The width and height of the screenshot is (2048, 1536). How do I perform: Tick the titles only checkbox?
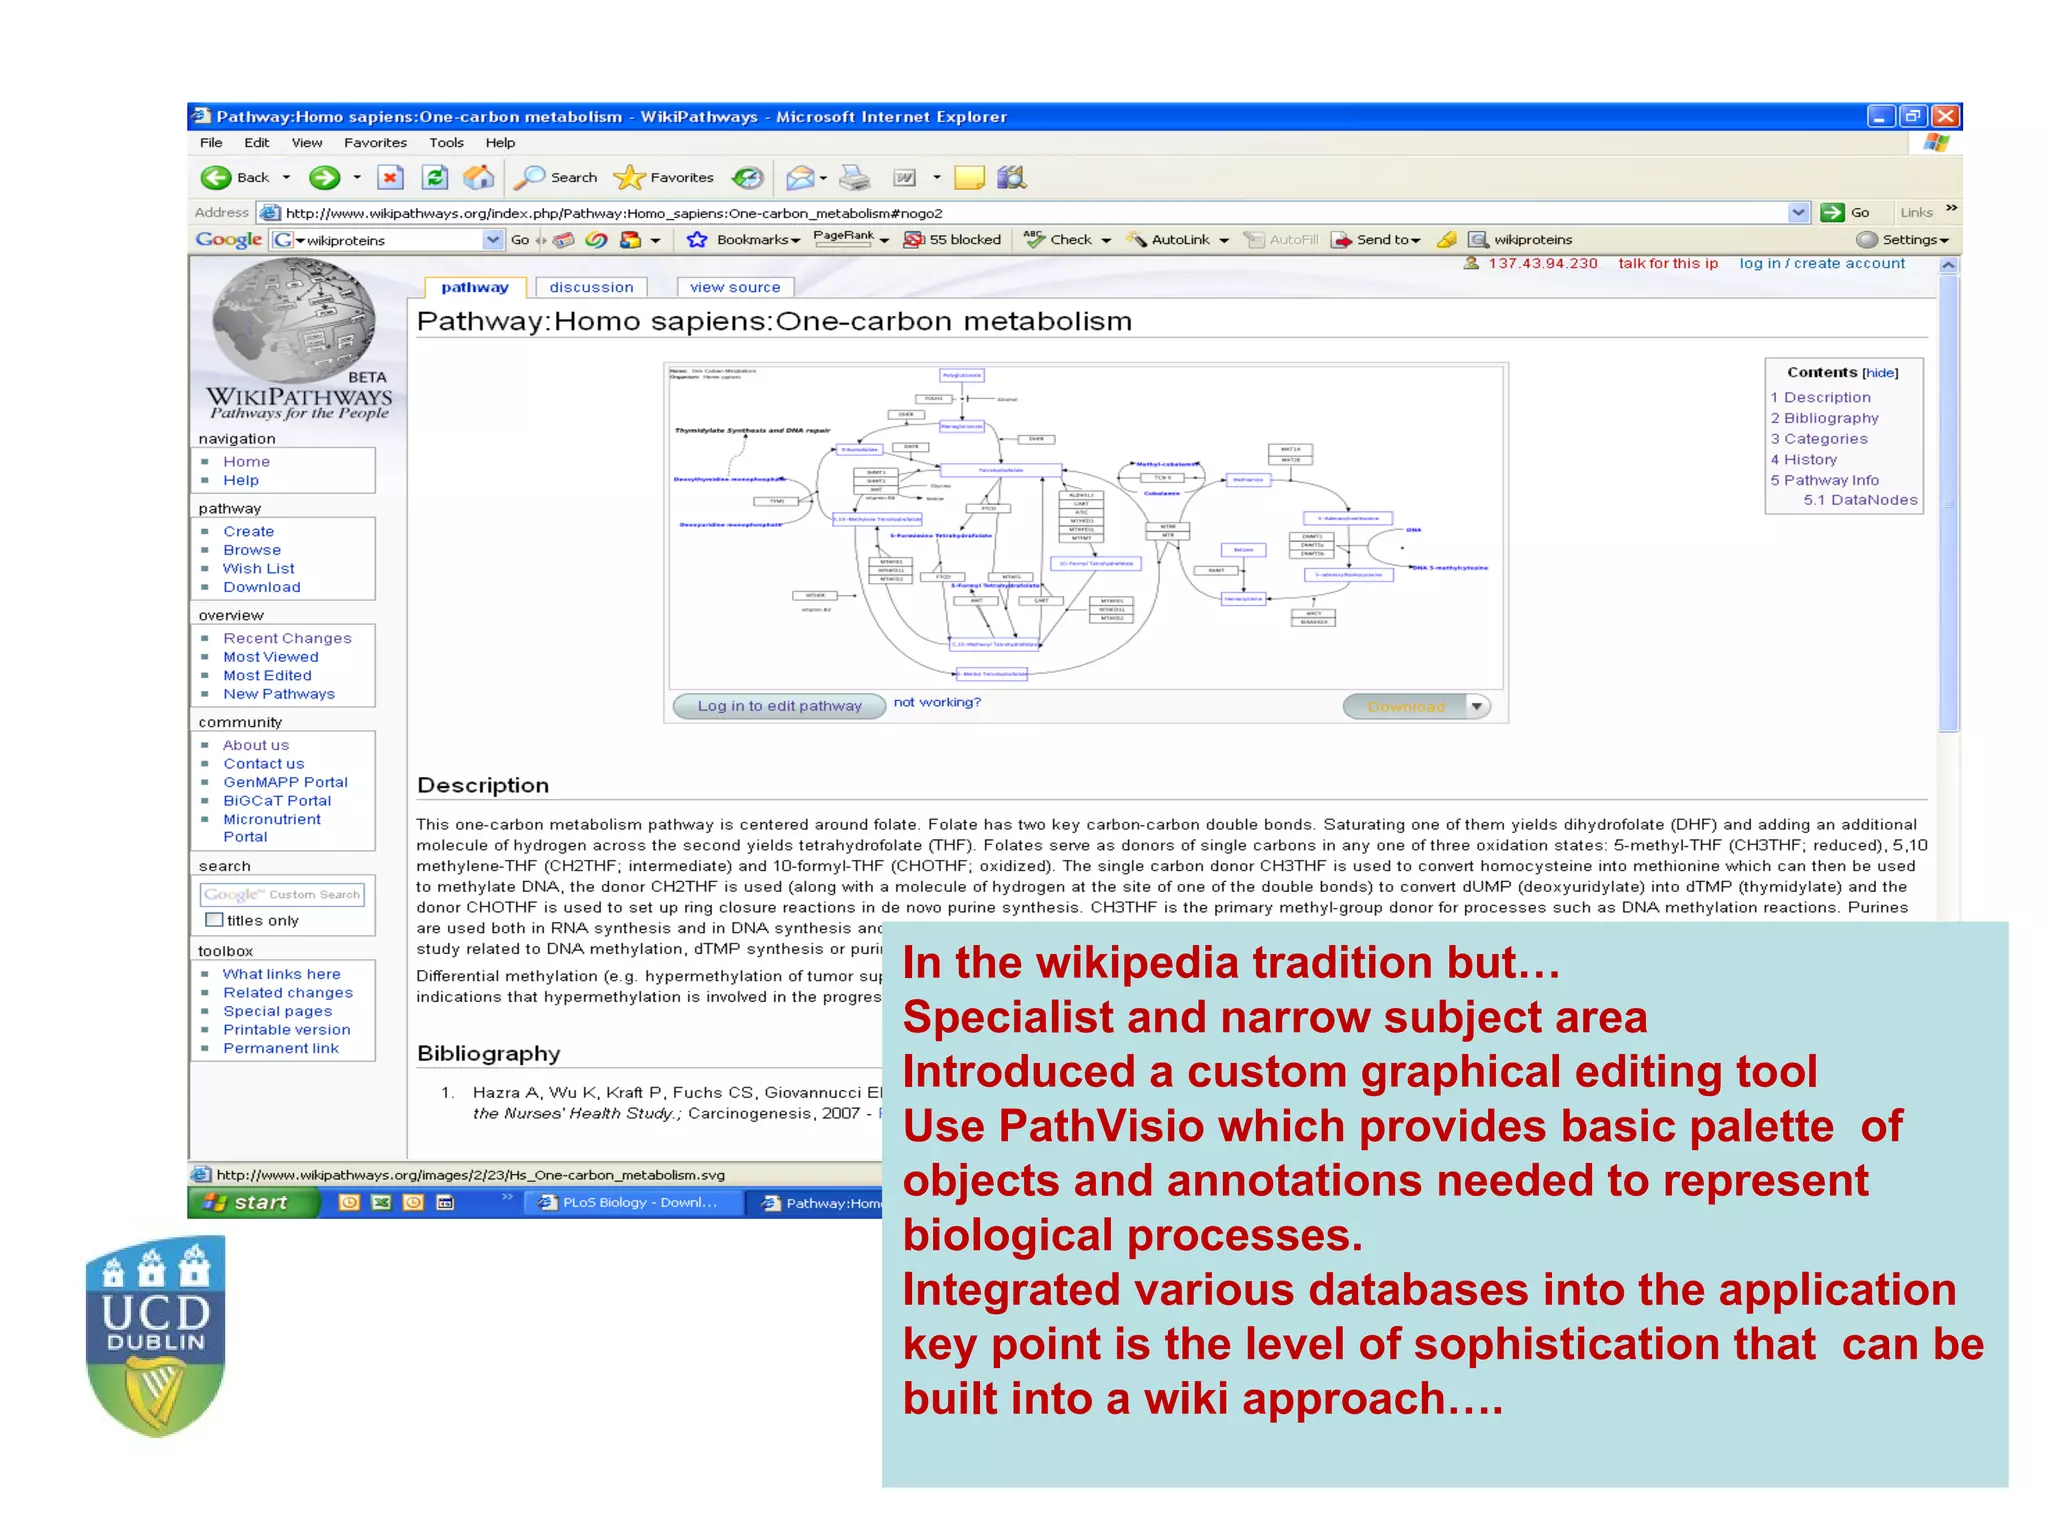point(213,920)
